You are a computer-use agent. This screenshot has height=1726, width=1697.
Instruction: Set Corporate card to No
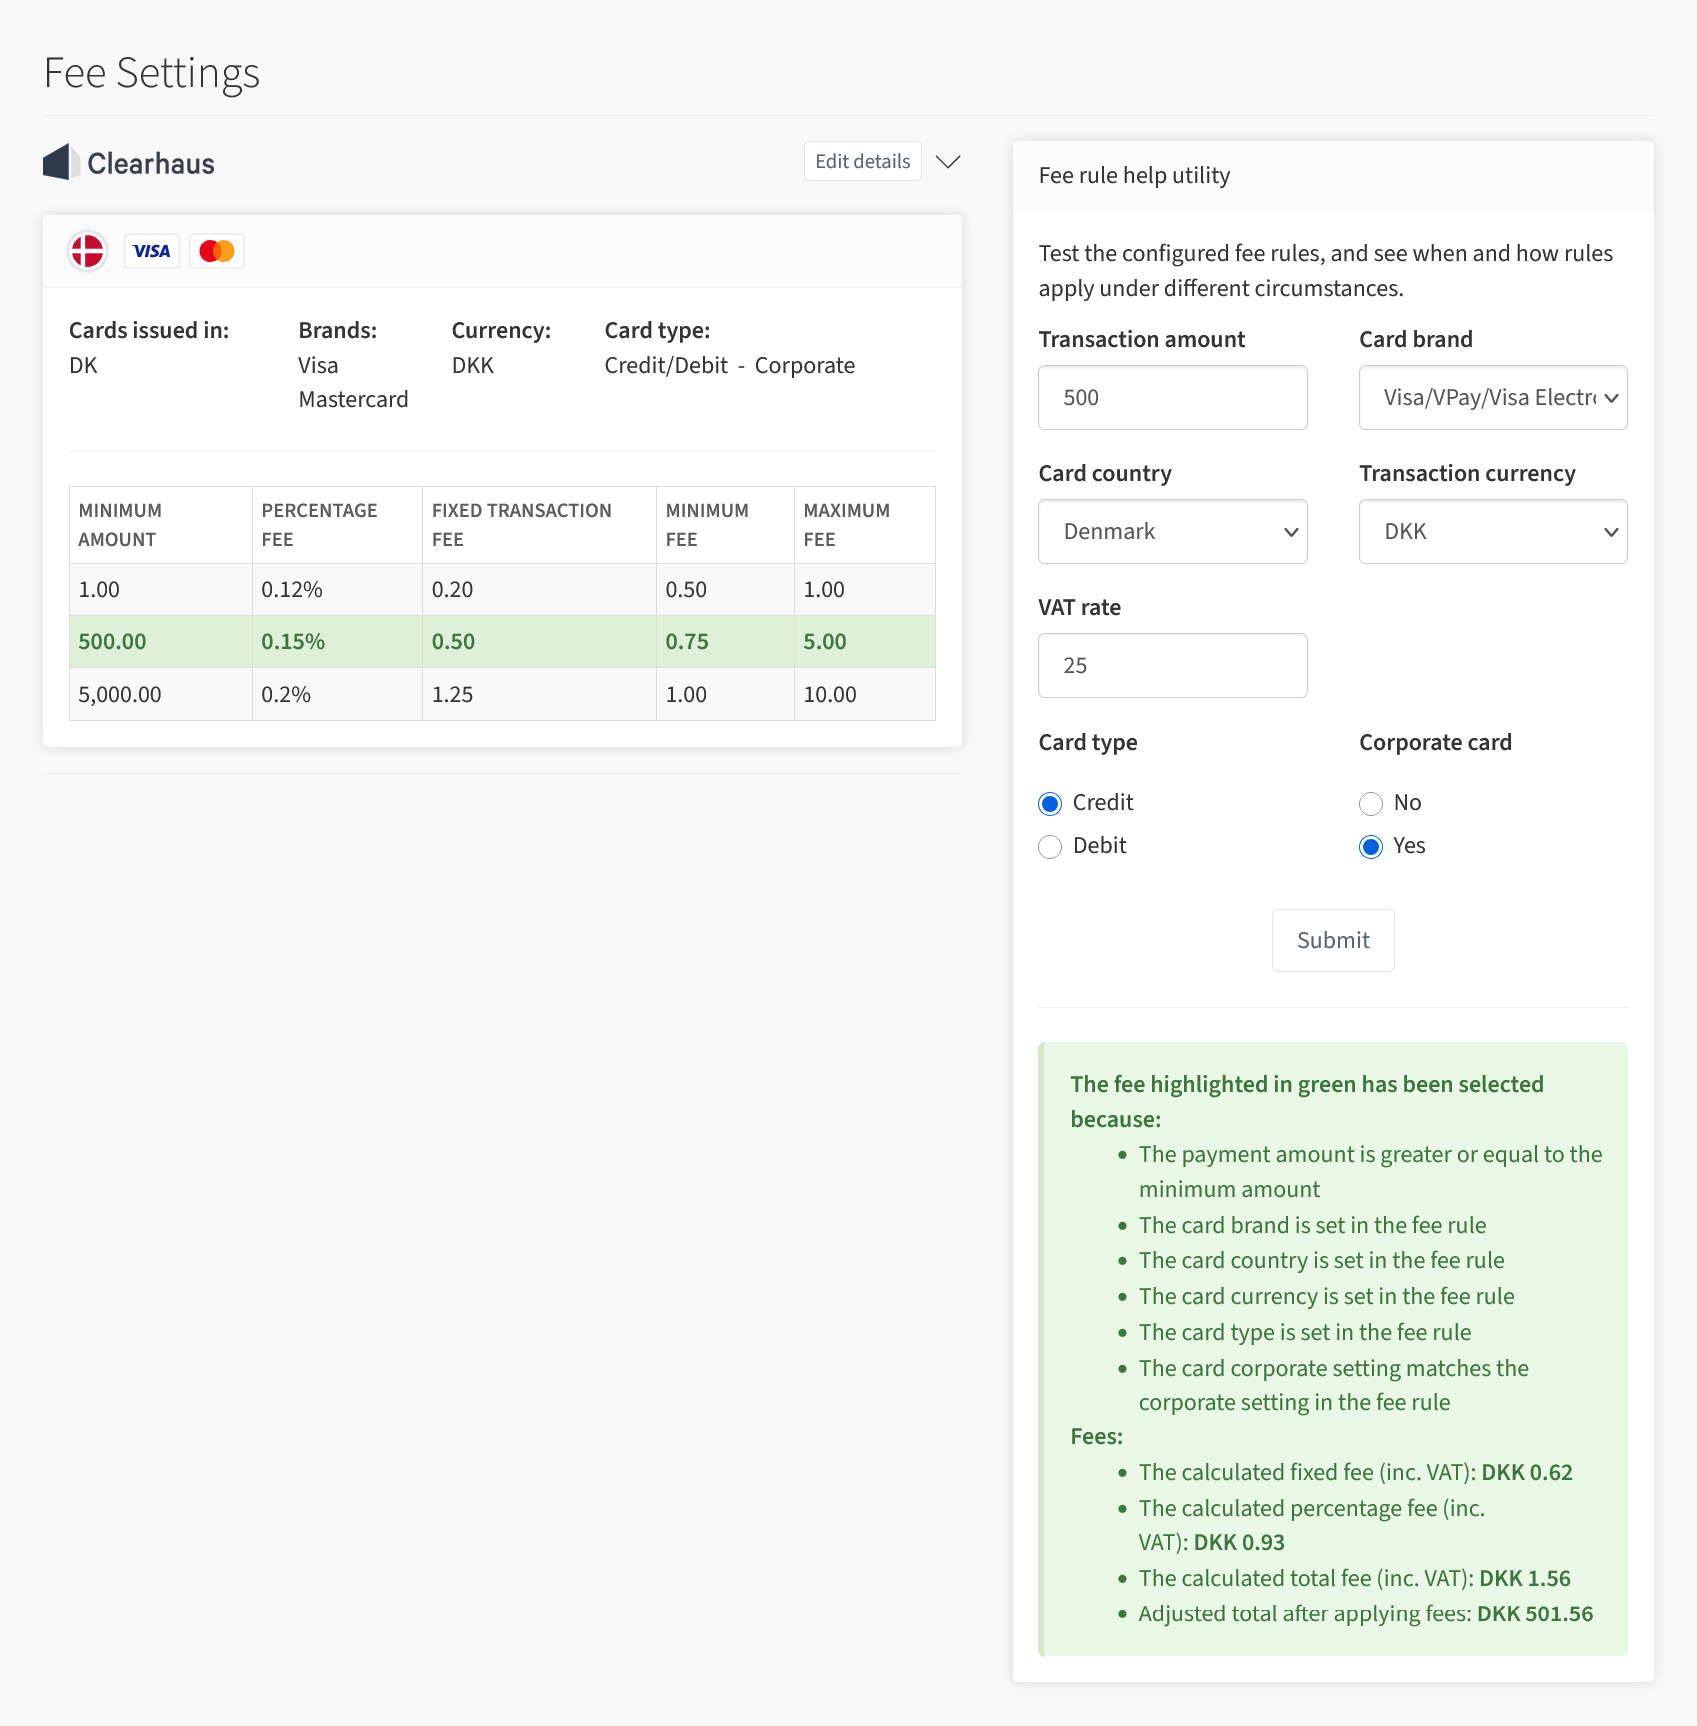[1370, 803]
